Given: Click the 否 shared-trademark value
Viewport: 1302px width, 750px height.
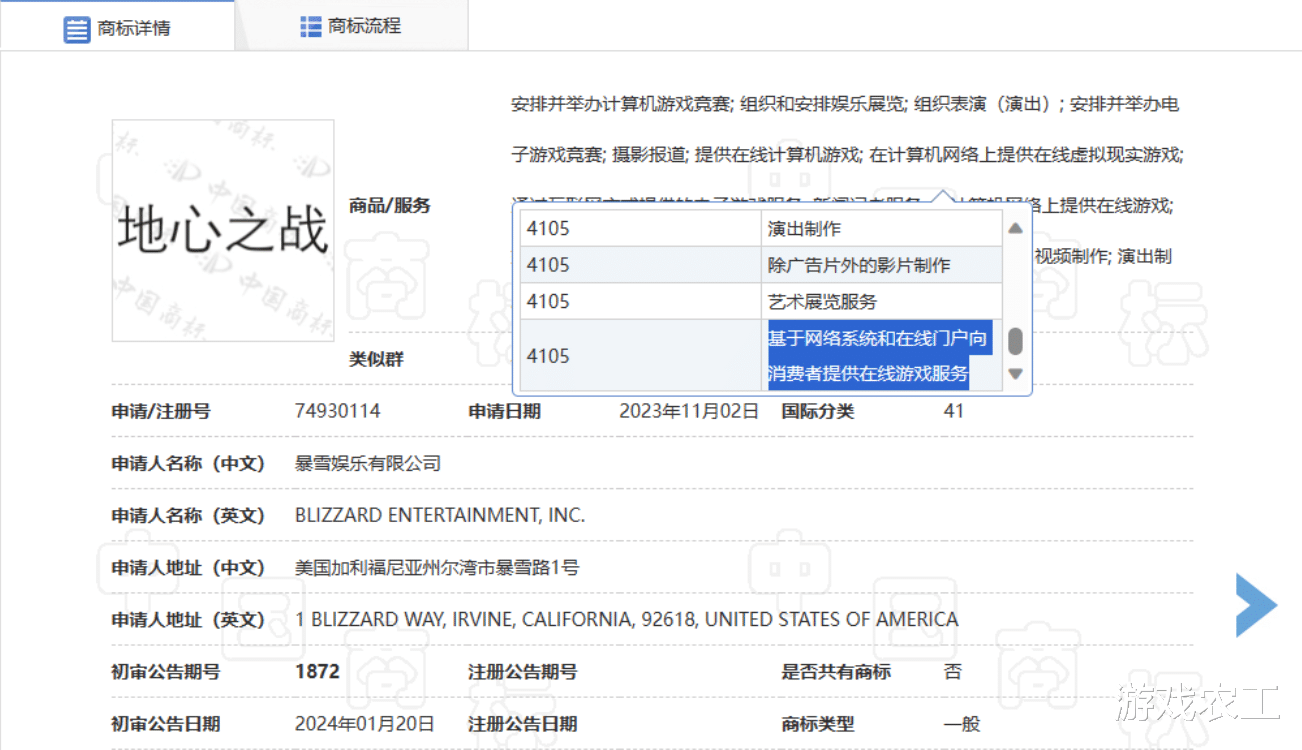Looking at the screenshot, I should 952,672.
